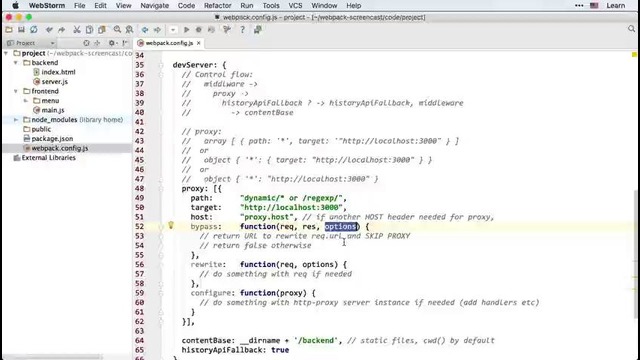This screenshot has height=360, width=640.
Task: Close the webpack.config.js tab
Action: coord(198,43)
